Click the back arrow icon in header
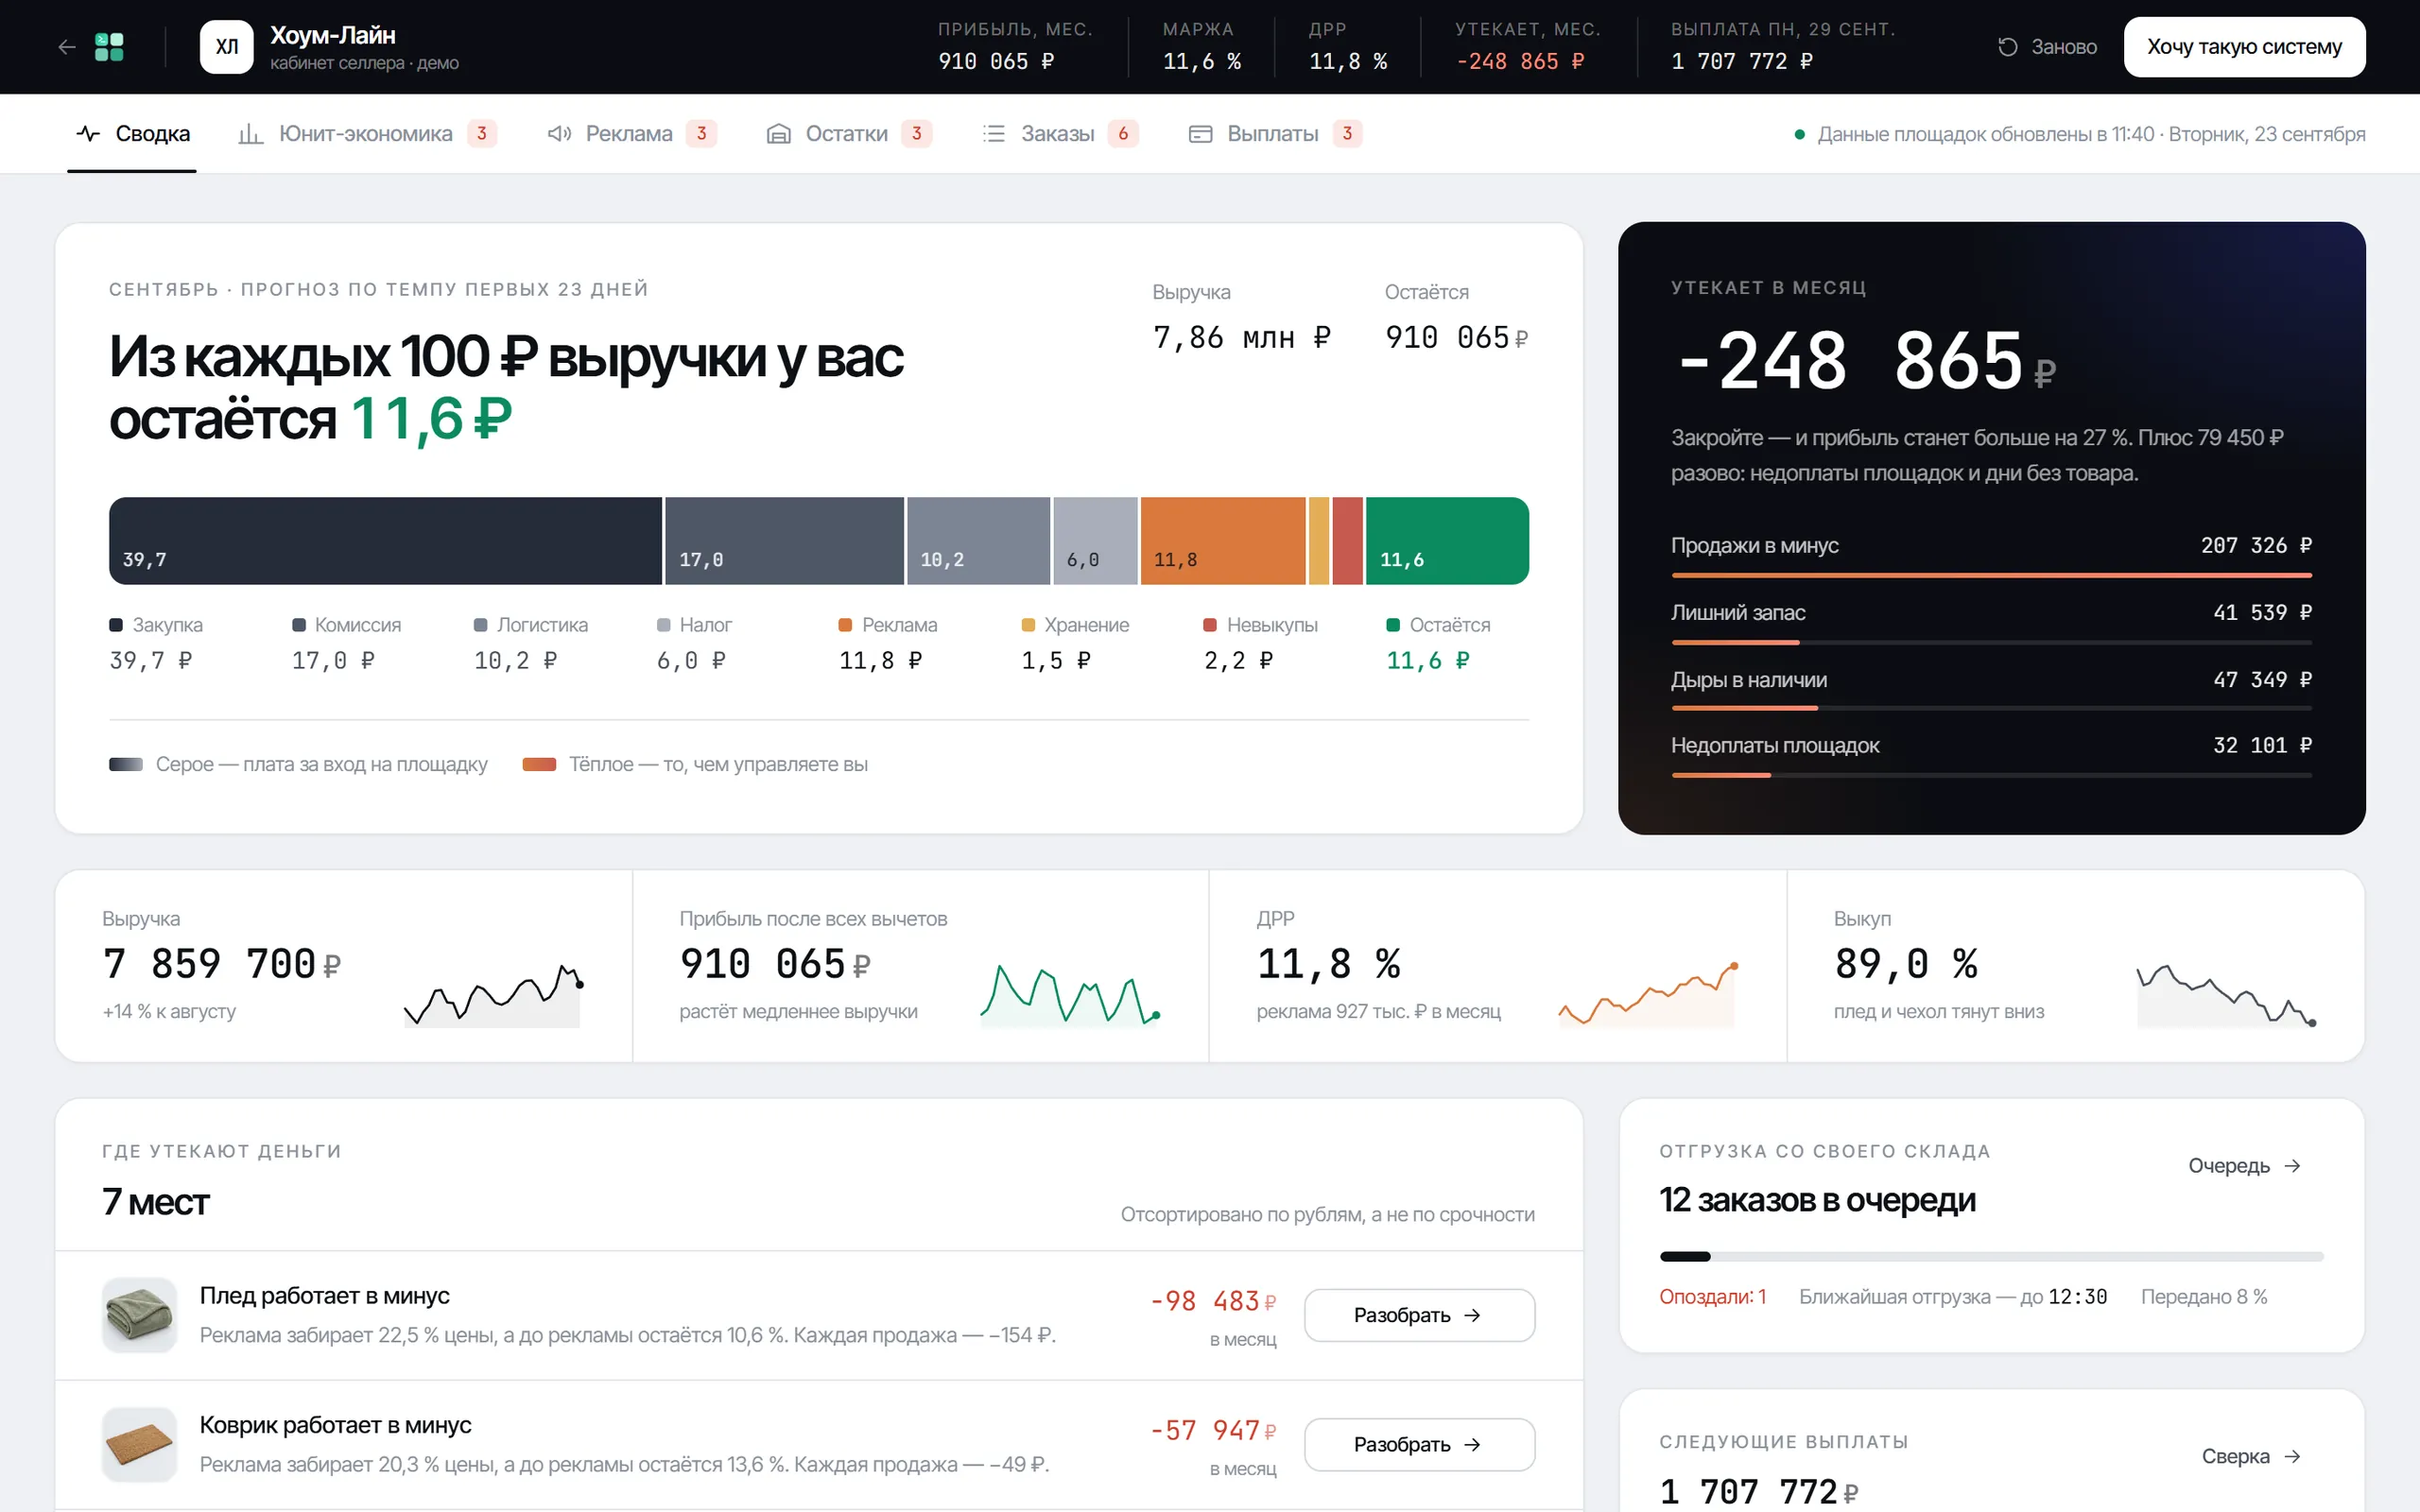 tap(67, 47)
